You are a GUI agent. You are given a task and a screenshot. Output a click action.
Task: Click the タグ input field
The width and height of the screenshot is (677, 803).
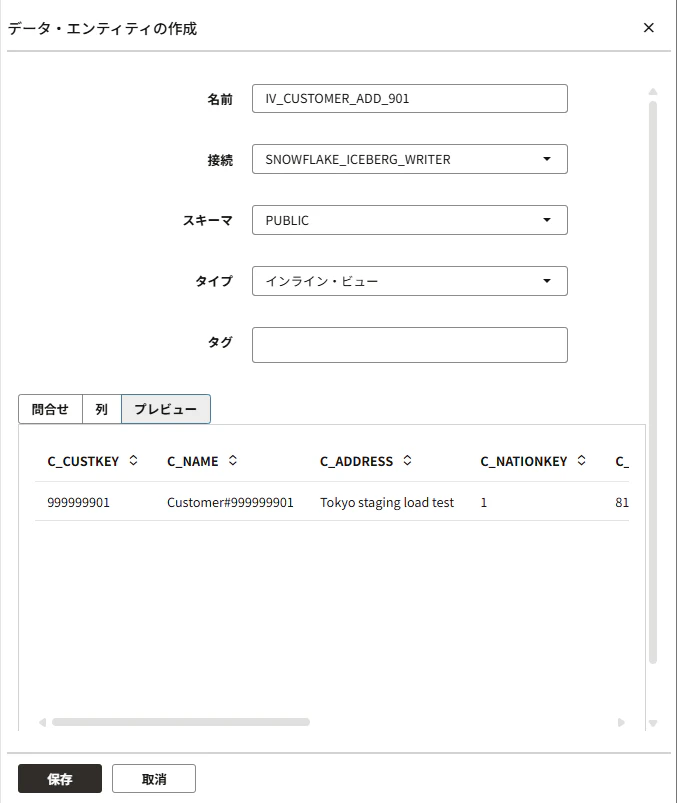pos(410,345)
